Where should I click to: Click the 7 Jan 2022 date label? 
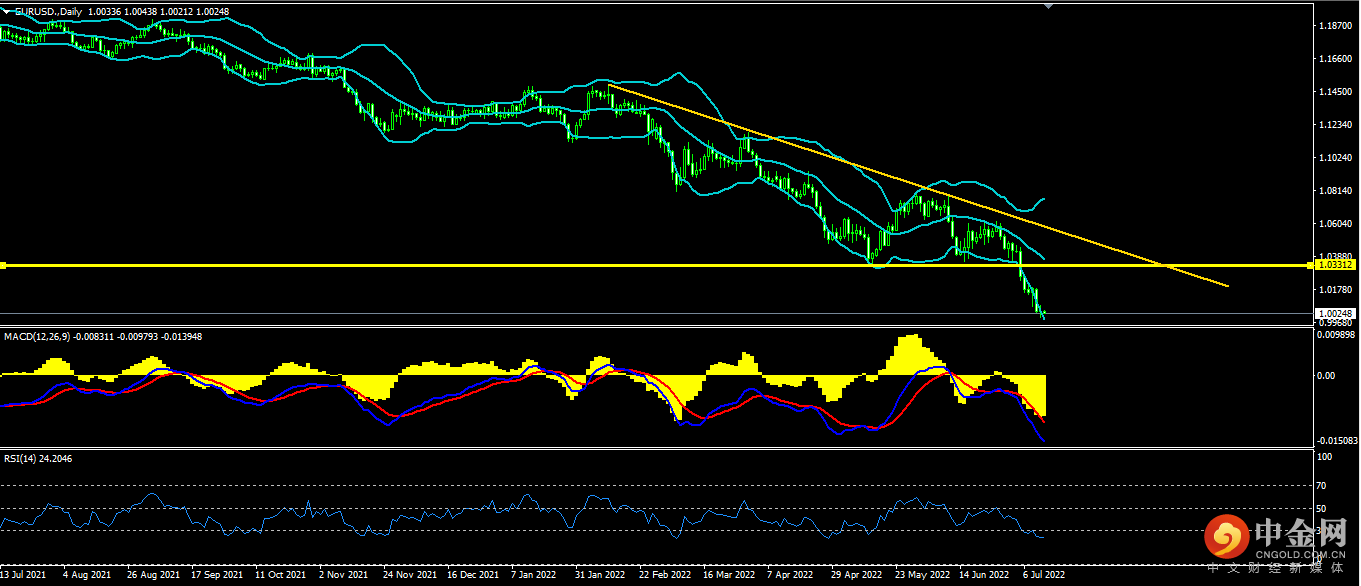point(533,576)
